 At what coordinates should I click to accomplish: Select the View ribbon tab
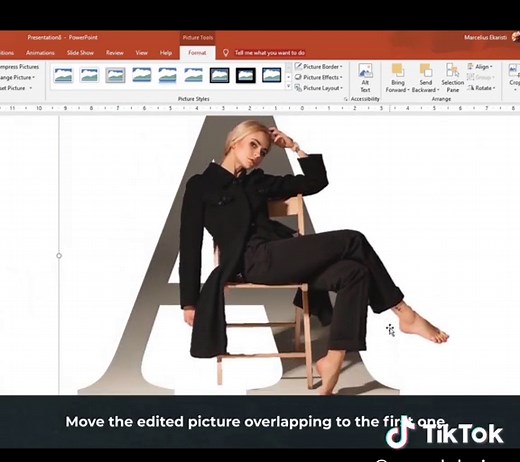[141, 53]
